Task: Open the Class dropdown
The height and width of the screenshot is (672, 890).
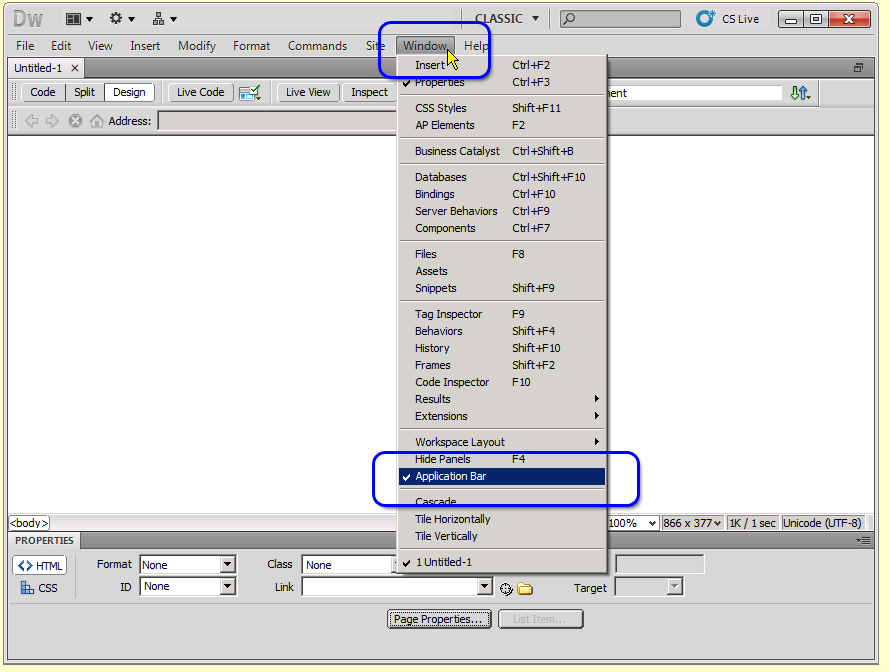Action: point(349,565)
